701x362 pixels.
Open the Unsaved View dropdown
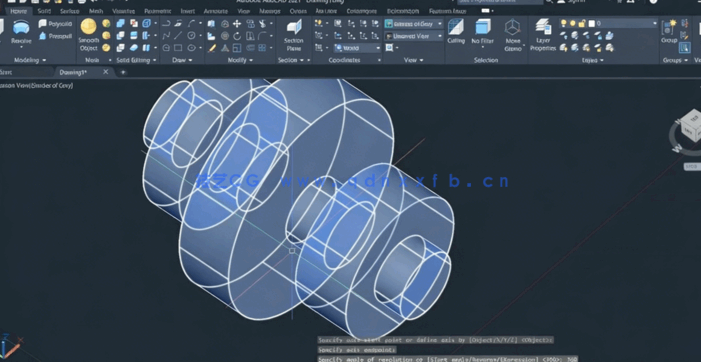pyautogui.click(x=414, y=36)
